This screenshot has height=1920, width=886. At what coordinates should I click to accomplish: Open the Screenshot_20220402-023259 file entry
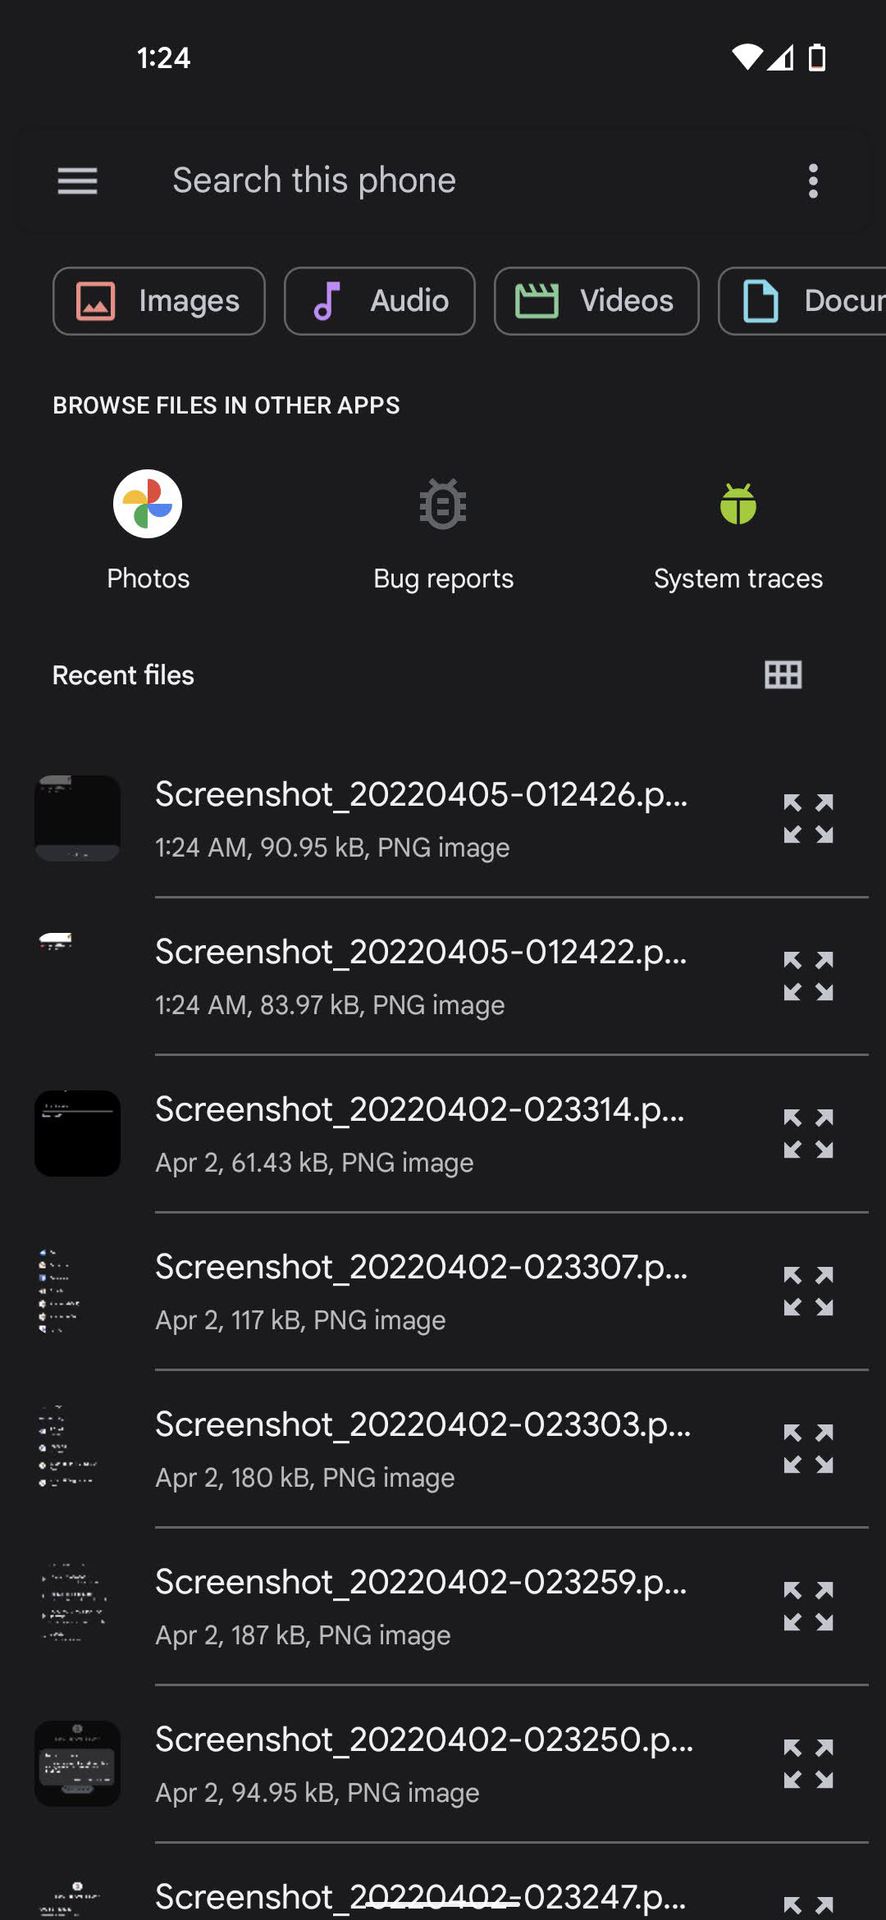tap(420, 1606)
